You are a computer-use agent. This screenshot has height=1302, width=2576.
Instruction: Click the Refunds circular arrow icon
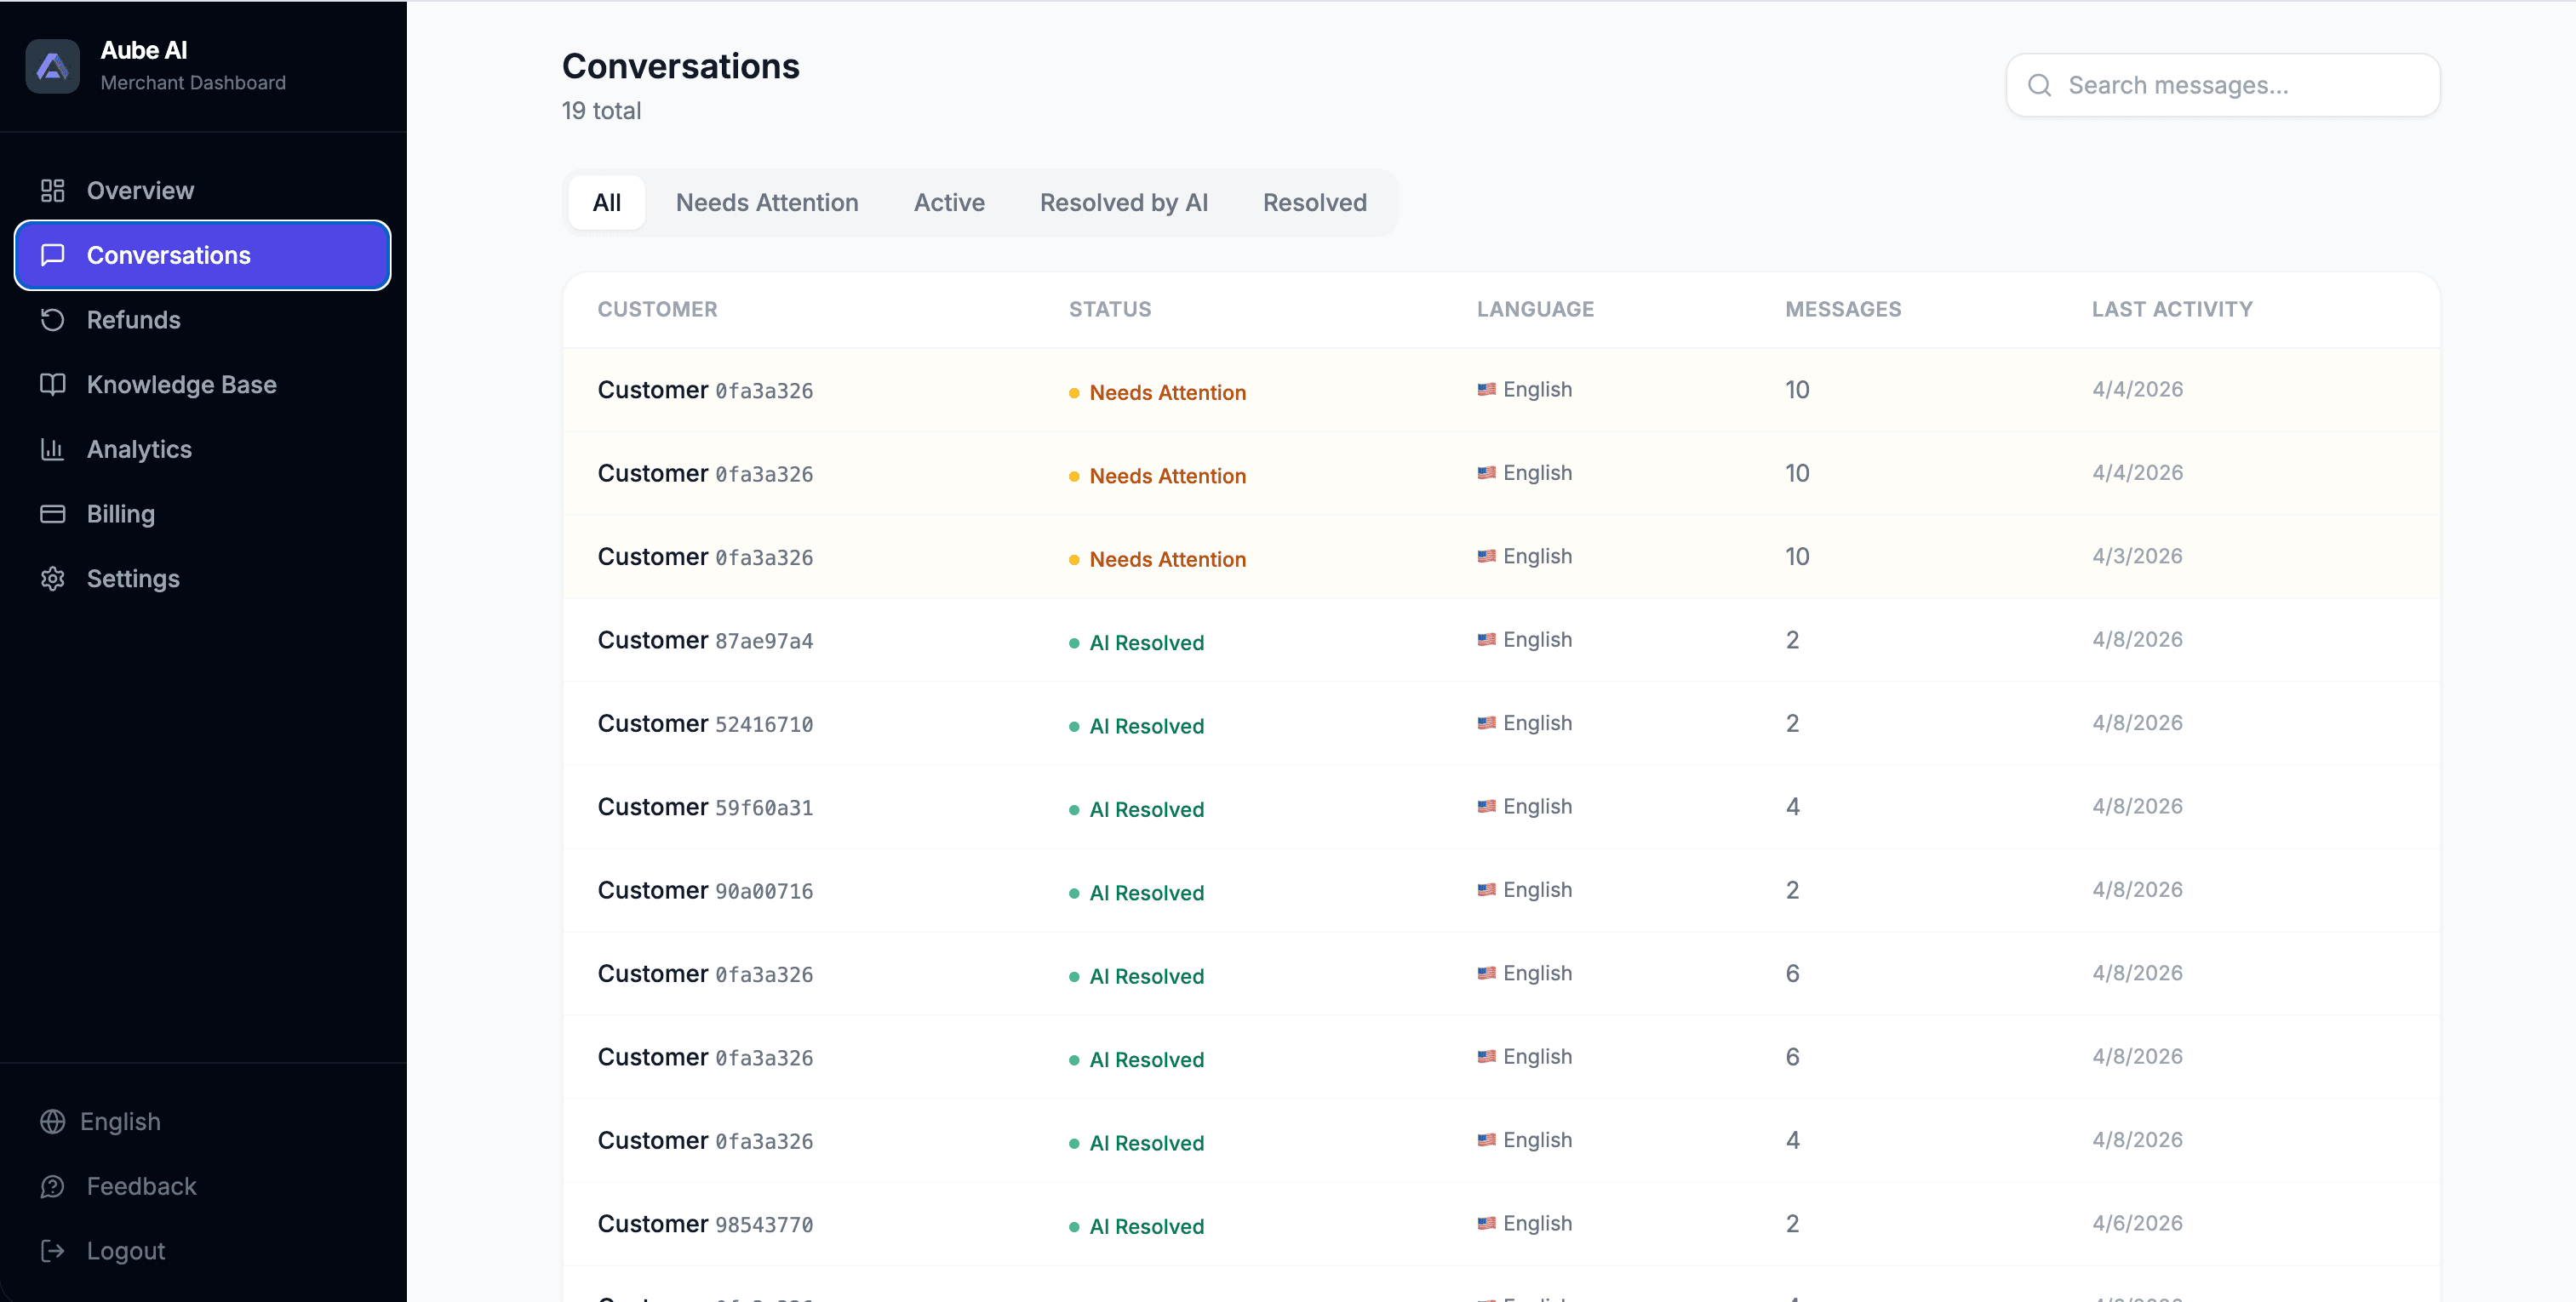52,320
